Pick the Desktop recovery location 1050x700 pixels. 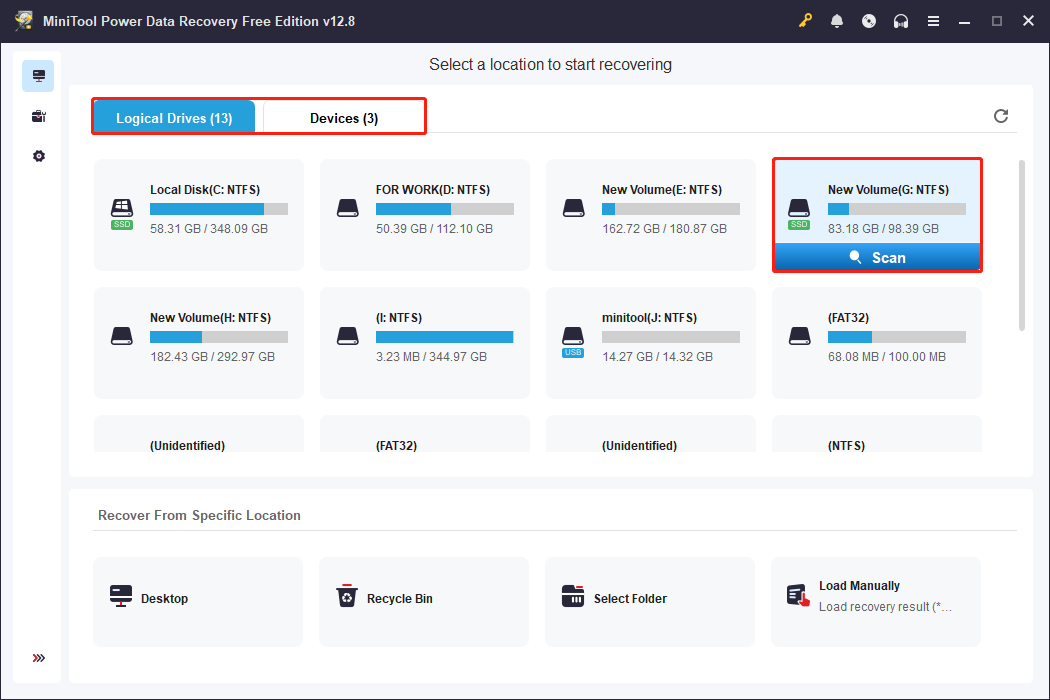click(197, 599)
